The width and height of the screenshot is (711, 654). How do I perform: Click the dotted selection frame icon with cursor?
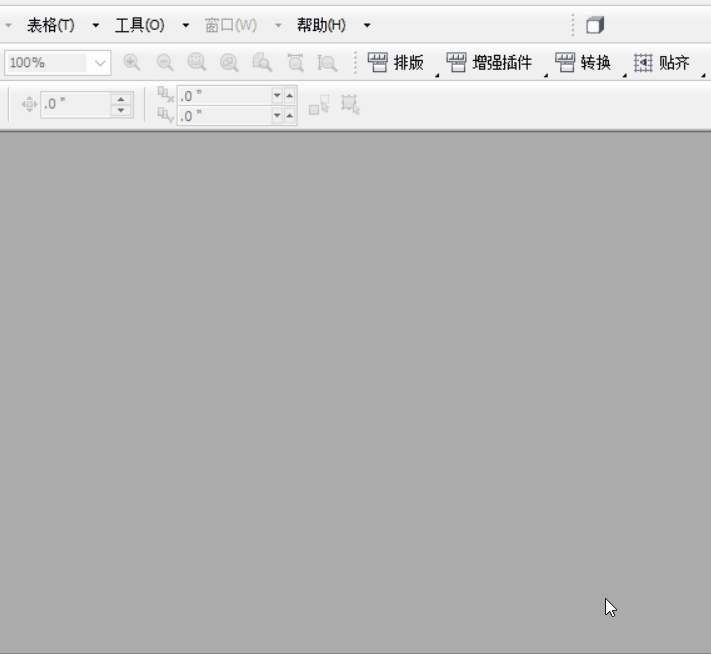click(x=349, y=103)
